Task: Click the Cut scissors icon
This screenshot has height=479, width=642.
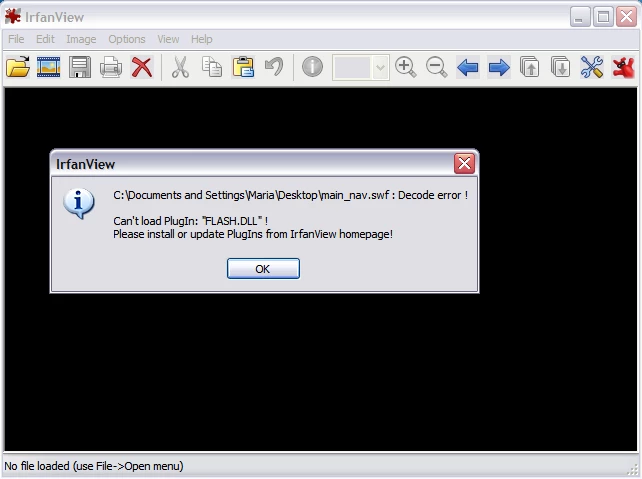Action: 180,67
